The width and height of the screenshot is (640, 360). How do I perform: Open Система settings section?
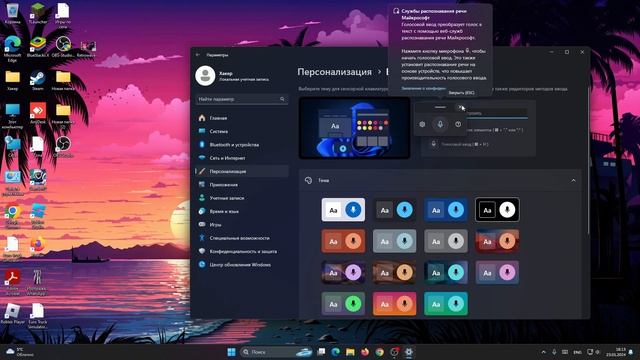point(242,131)
